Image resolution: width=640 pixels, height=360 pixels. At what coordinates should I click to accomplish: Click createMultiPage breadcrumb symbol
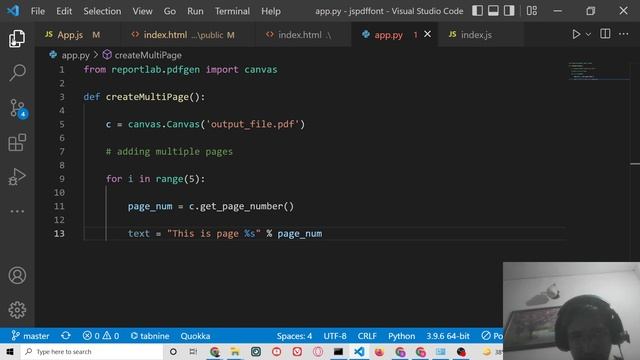[148, 55]
